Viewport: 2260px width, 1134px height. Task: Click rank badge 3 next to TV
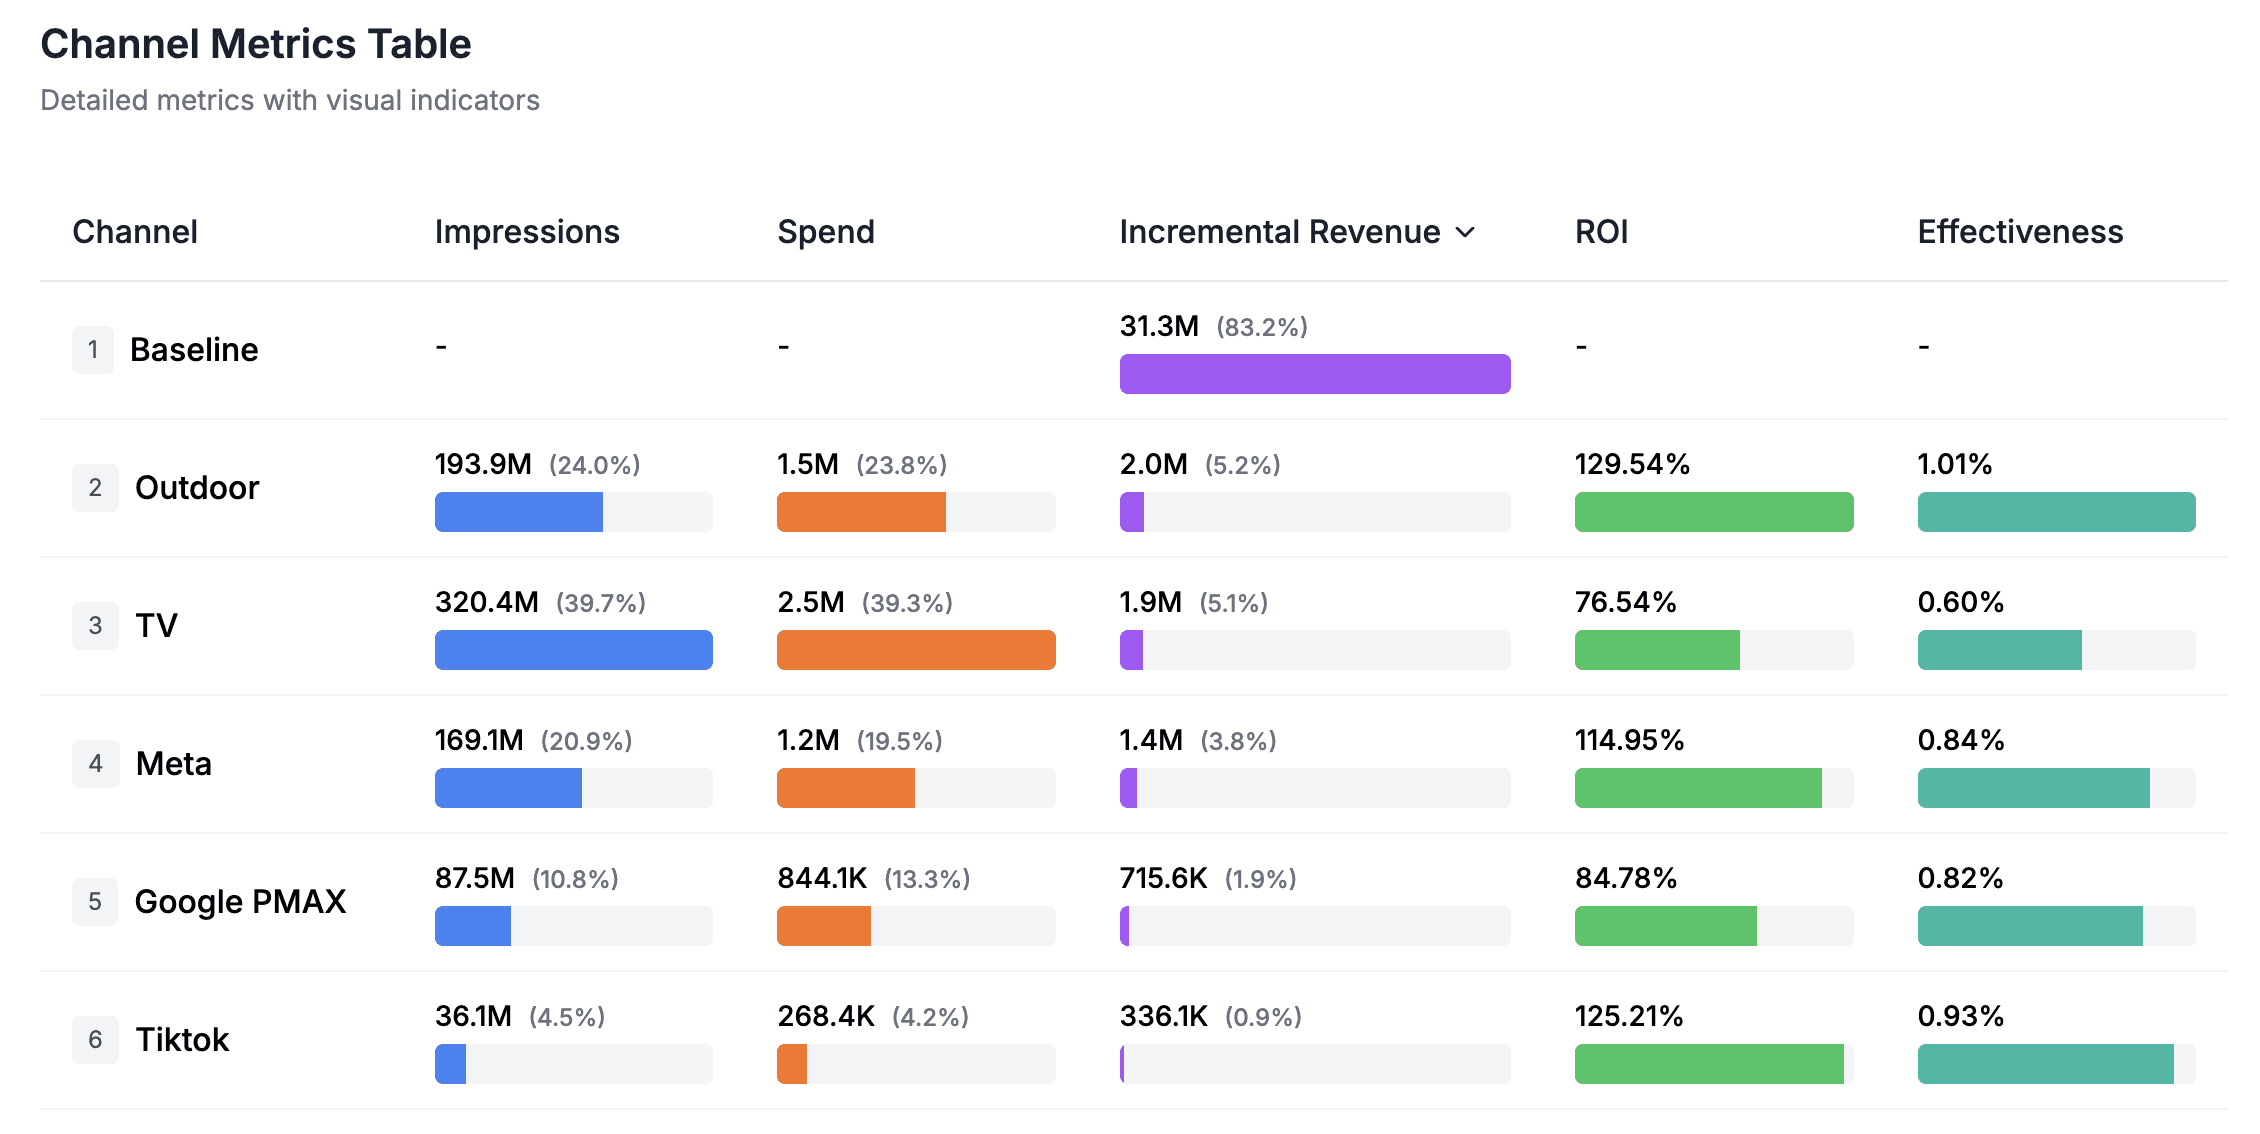95,626
